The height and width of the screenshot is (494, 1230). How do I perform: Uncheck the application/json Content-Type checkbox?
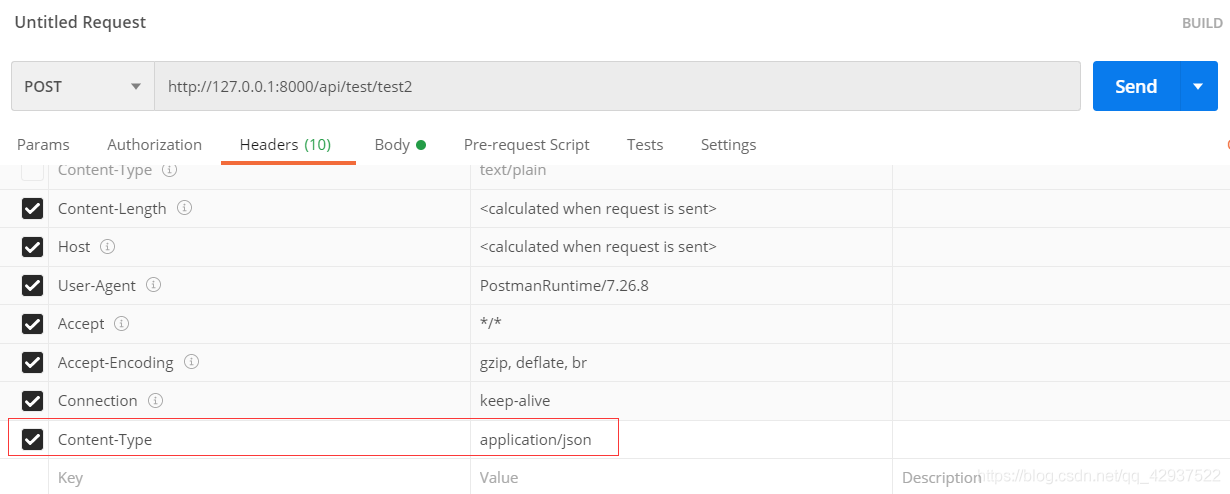tap(32, 439)
